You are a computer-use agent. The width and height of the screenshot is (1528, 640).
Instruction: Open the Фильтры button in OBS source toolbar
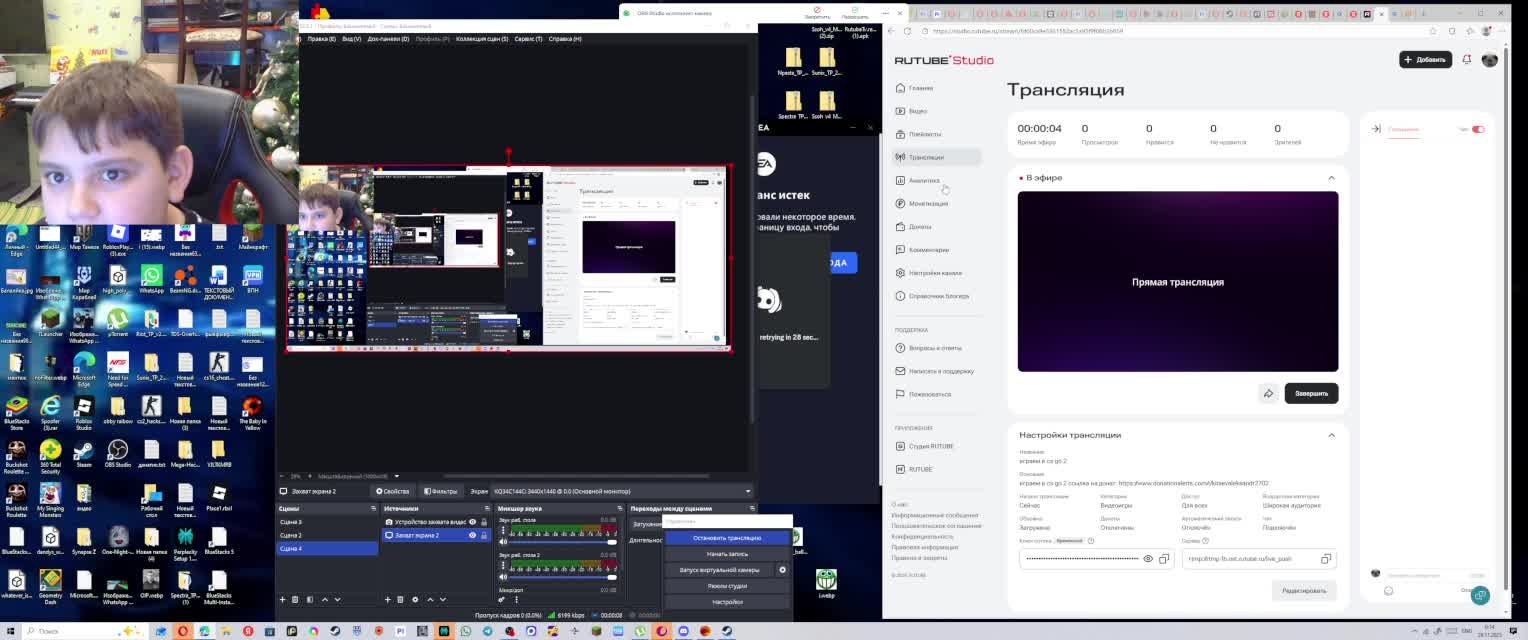(x=440, y=491)
